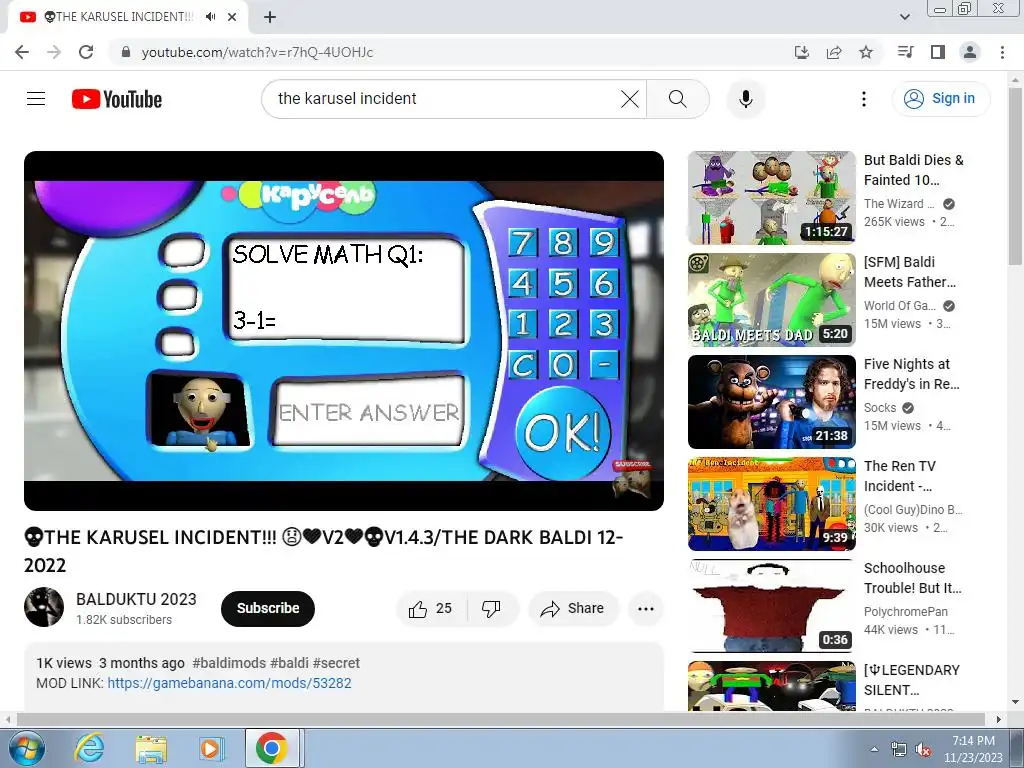Open the Chrome profile avatar icon
The height and width of the screenshot is (768, 1024).
[x=970, y=52]
